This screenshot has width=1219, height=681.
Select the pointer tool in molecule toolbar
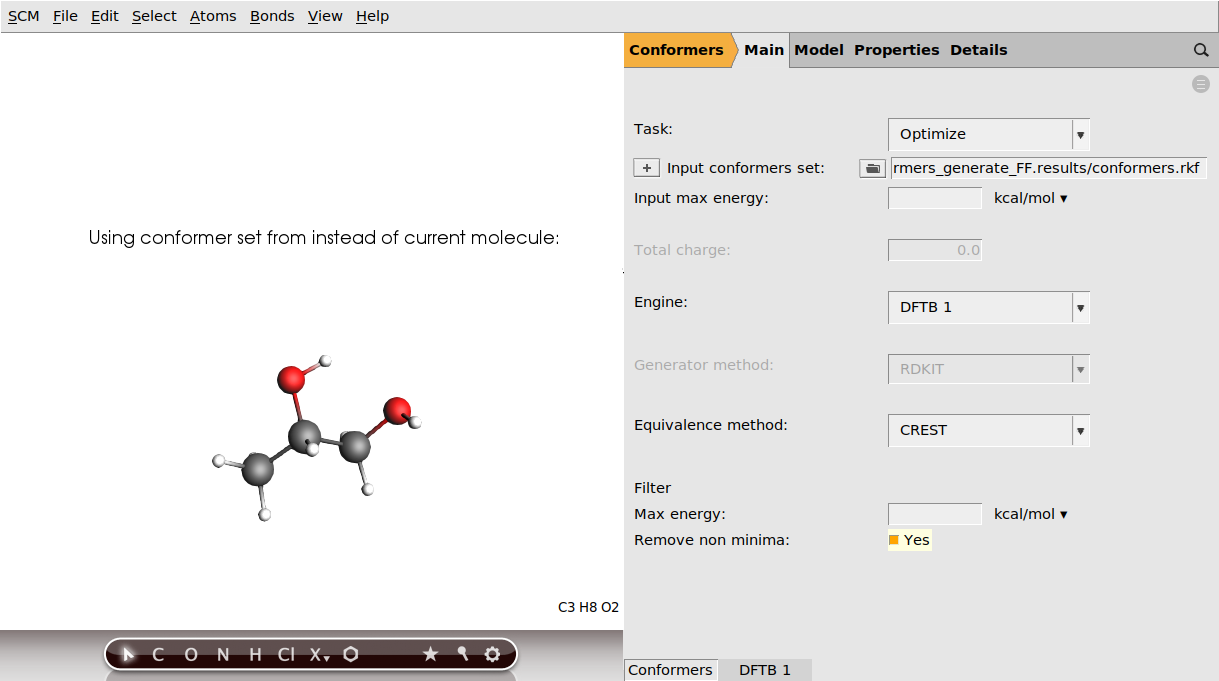[x=127, y=654]
